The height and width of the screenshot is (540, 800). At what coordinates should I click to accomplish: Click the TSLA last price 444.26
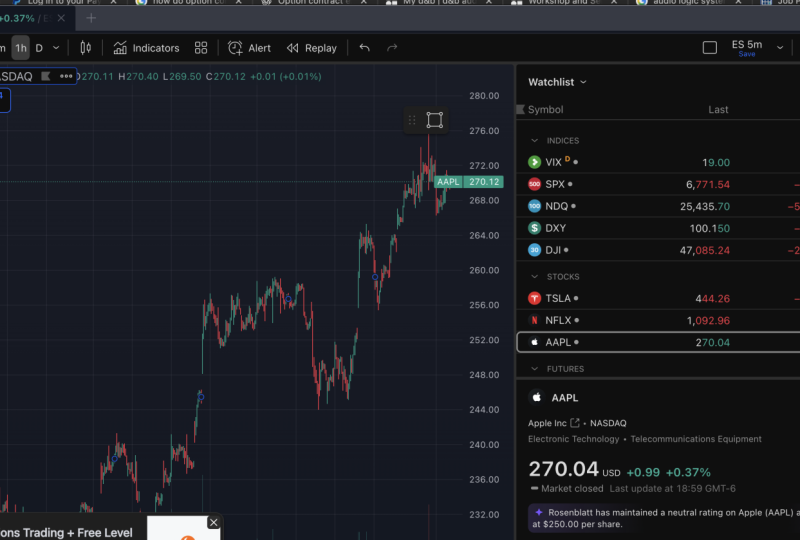(x=713, y=299)
